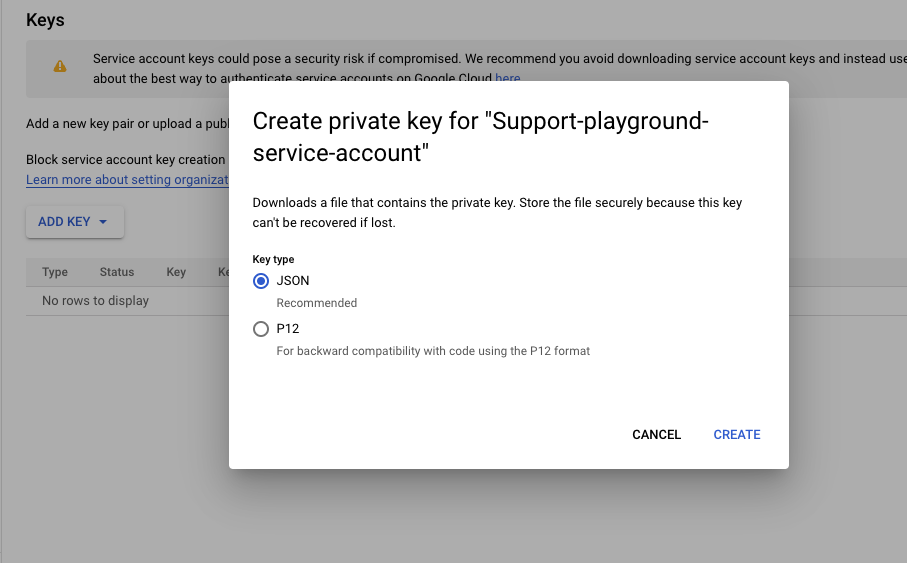Click the P12 backward compatibility description

click(433, 351)
